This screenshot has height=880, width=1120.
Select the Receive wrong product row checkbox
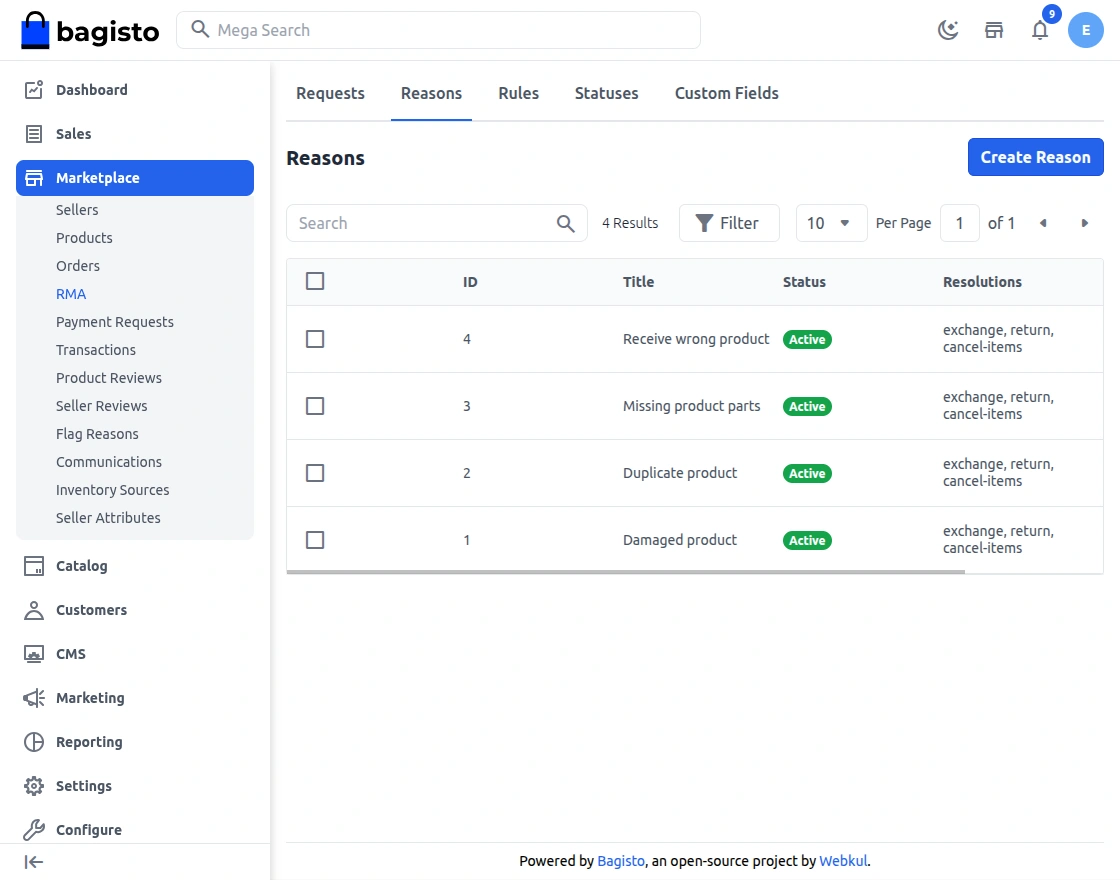[315, 339]
